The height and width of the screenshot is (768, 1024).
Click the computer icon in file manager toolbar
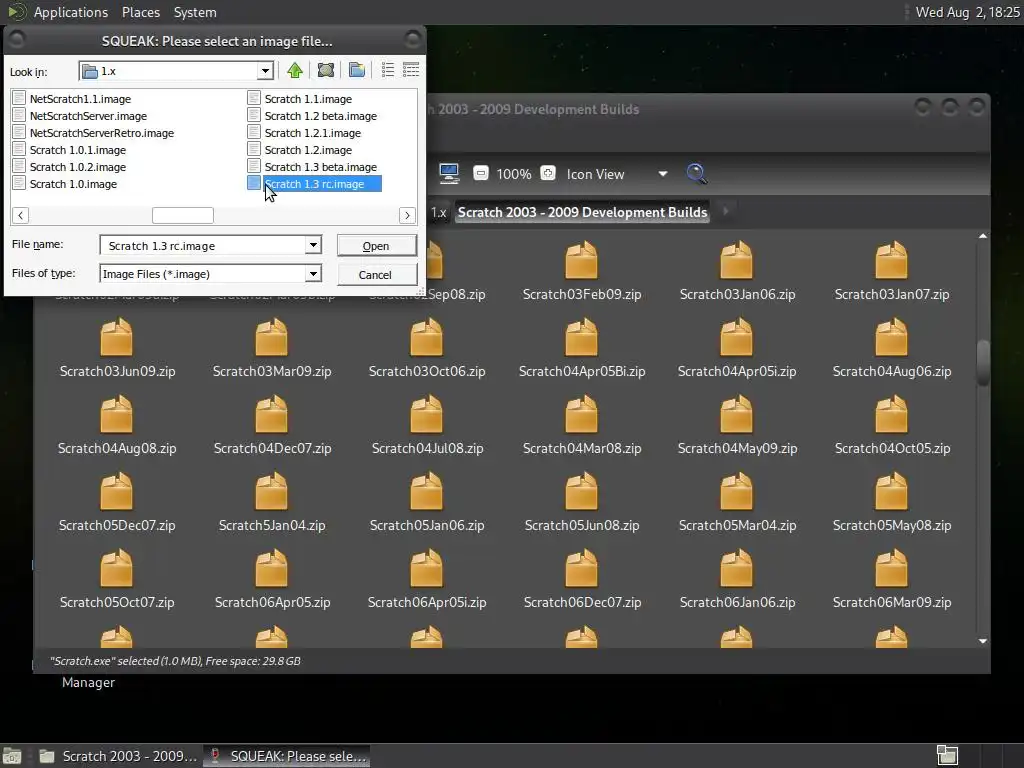click(449, 174)
